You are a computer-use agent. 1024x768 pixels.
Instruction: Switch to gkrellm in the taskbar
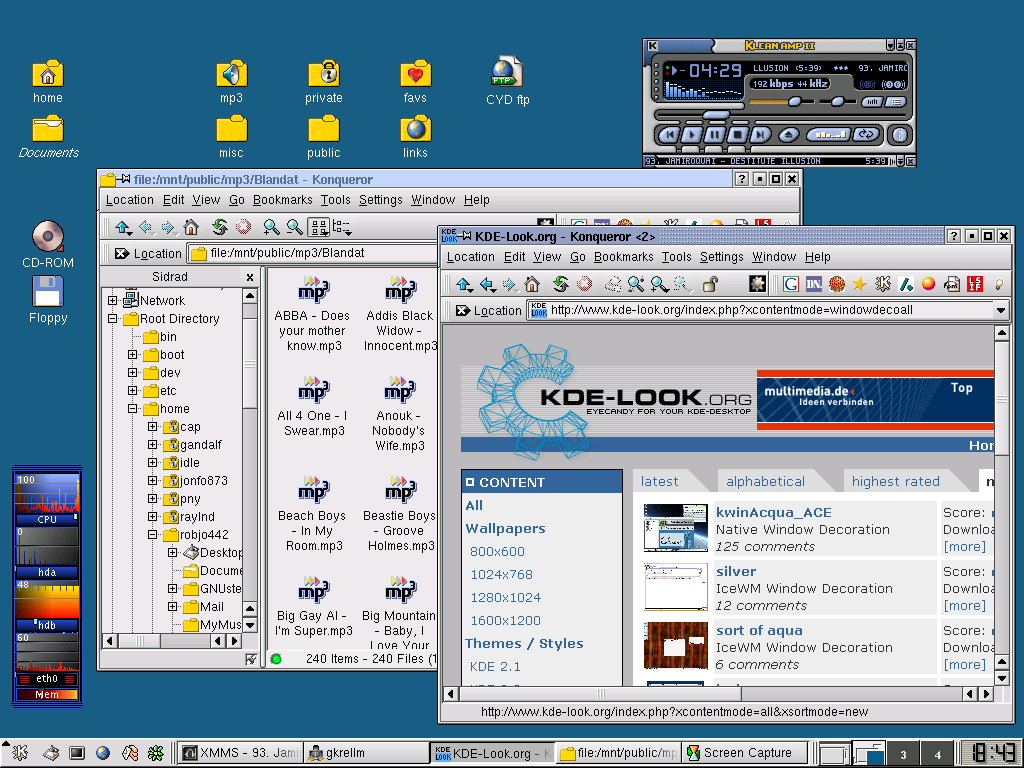tap(366, 753)
